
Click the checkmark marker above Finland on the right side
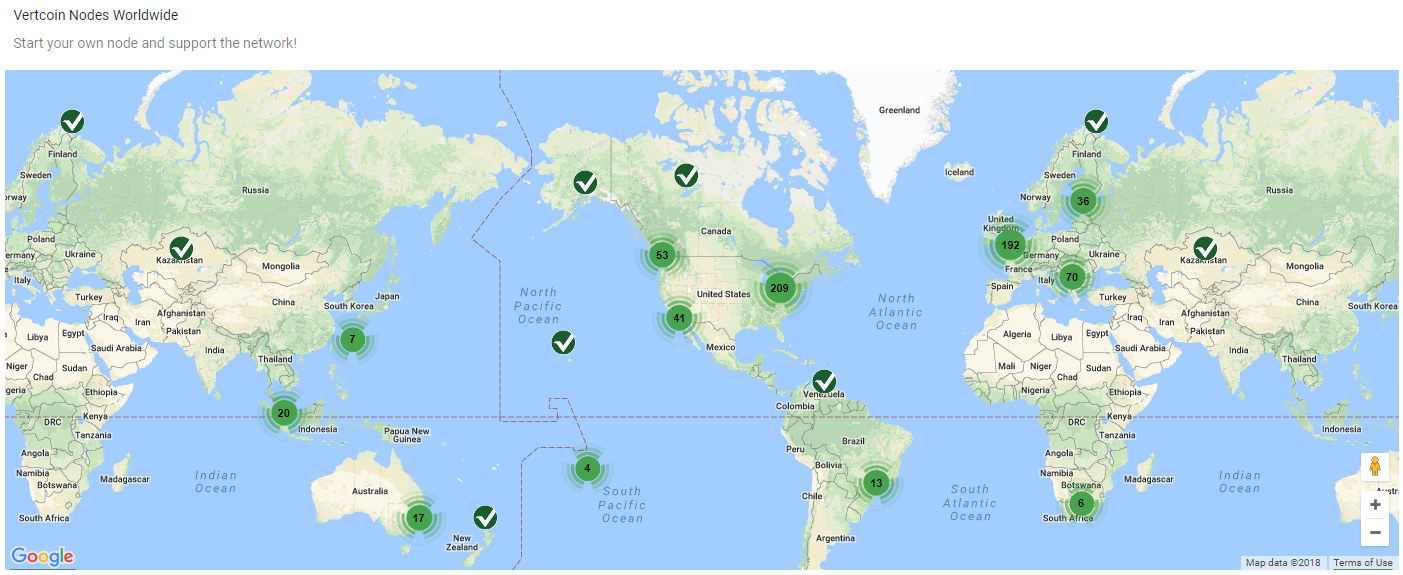(x=1096, y=122)
